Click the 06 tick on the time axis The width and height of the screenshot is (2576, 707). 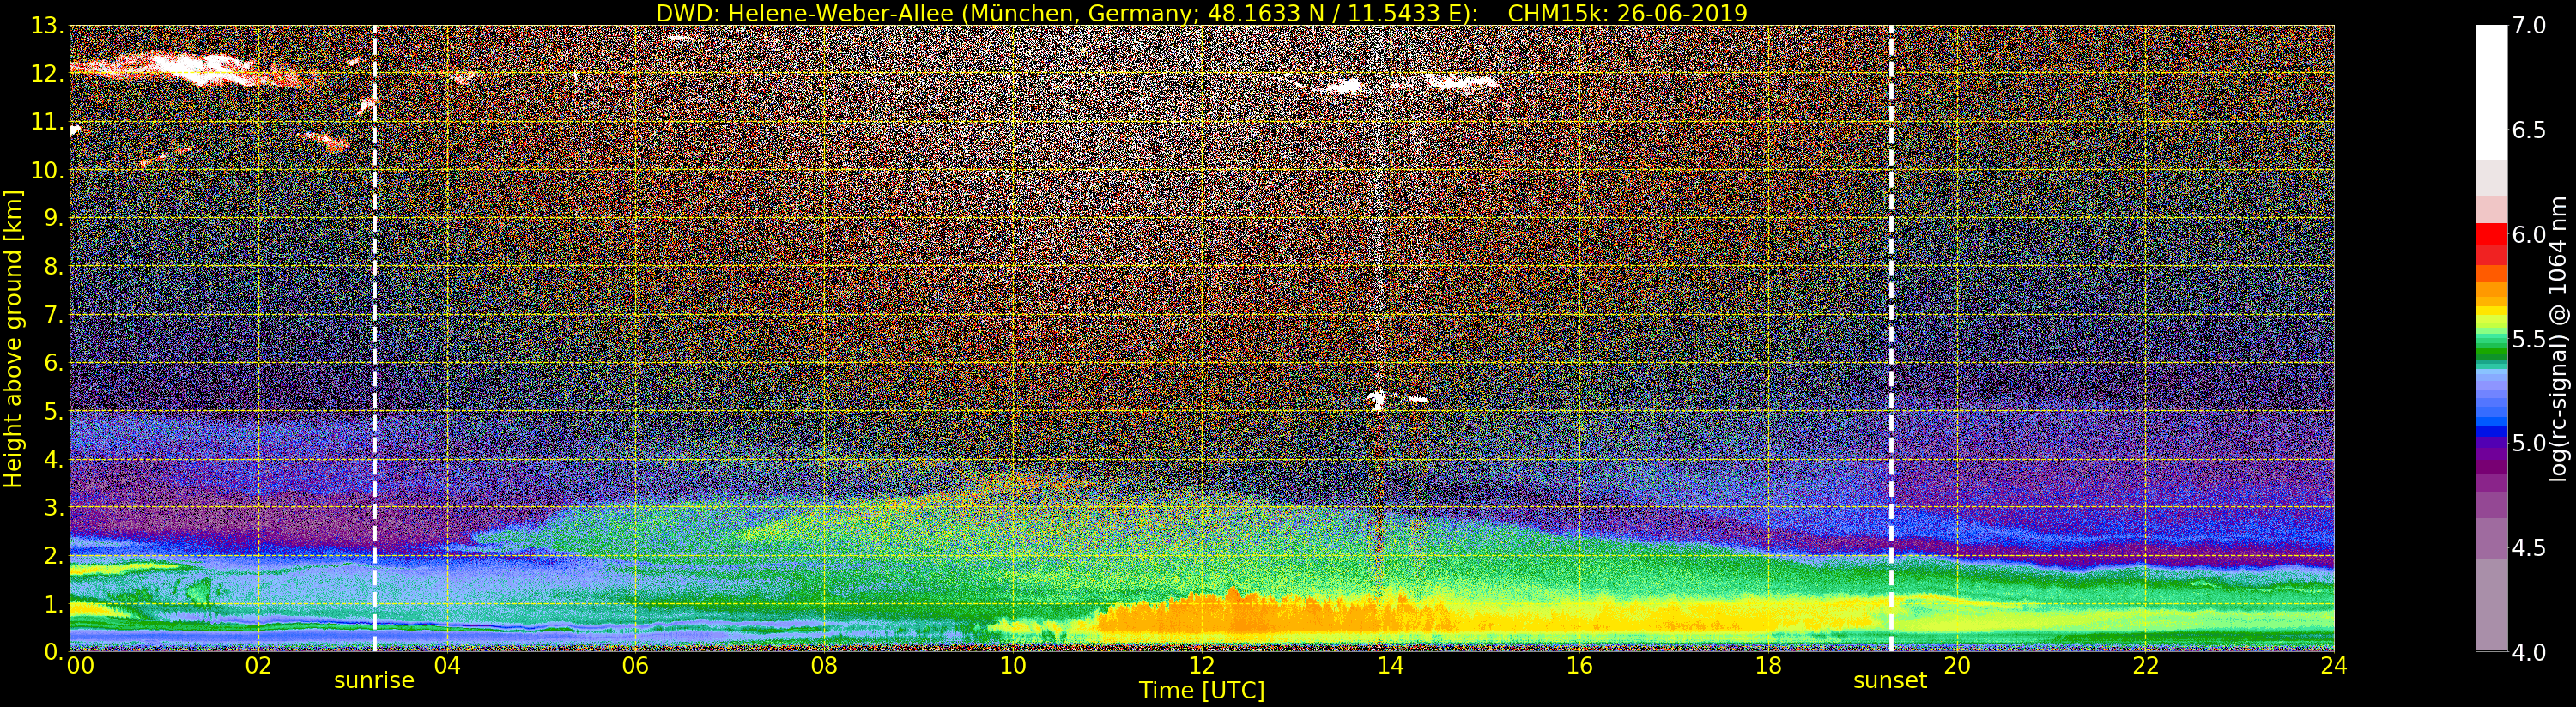click(x=635, y=666)
